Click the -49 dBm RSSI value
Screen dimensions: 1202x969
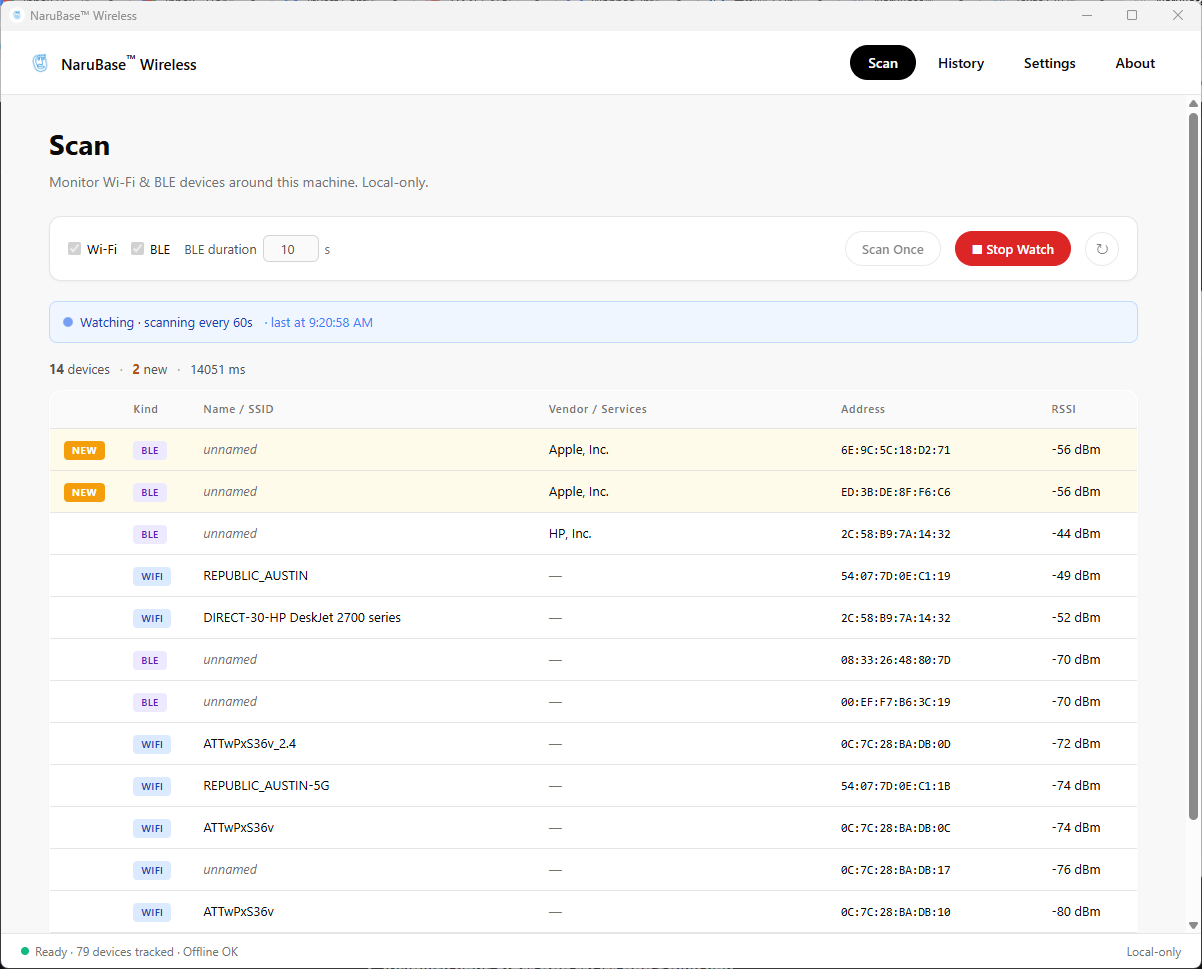pyautogui.click(x=1076, y=576)
